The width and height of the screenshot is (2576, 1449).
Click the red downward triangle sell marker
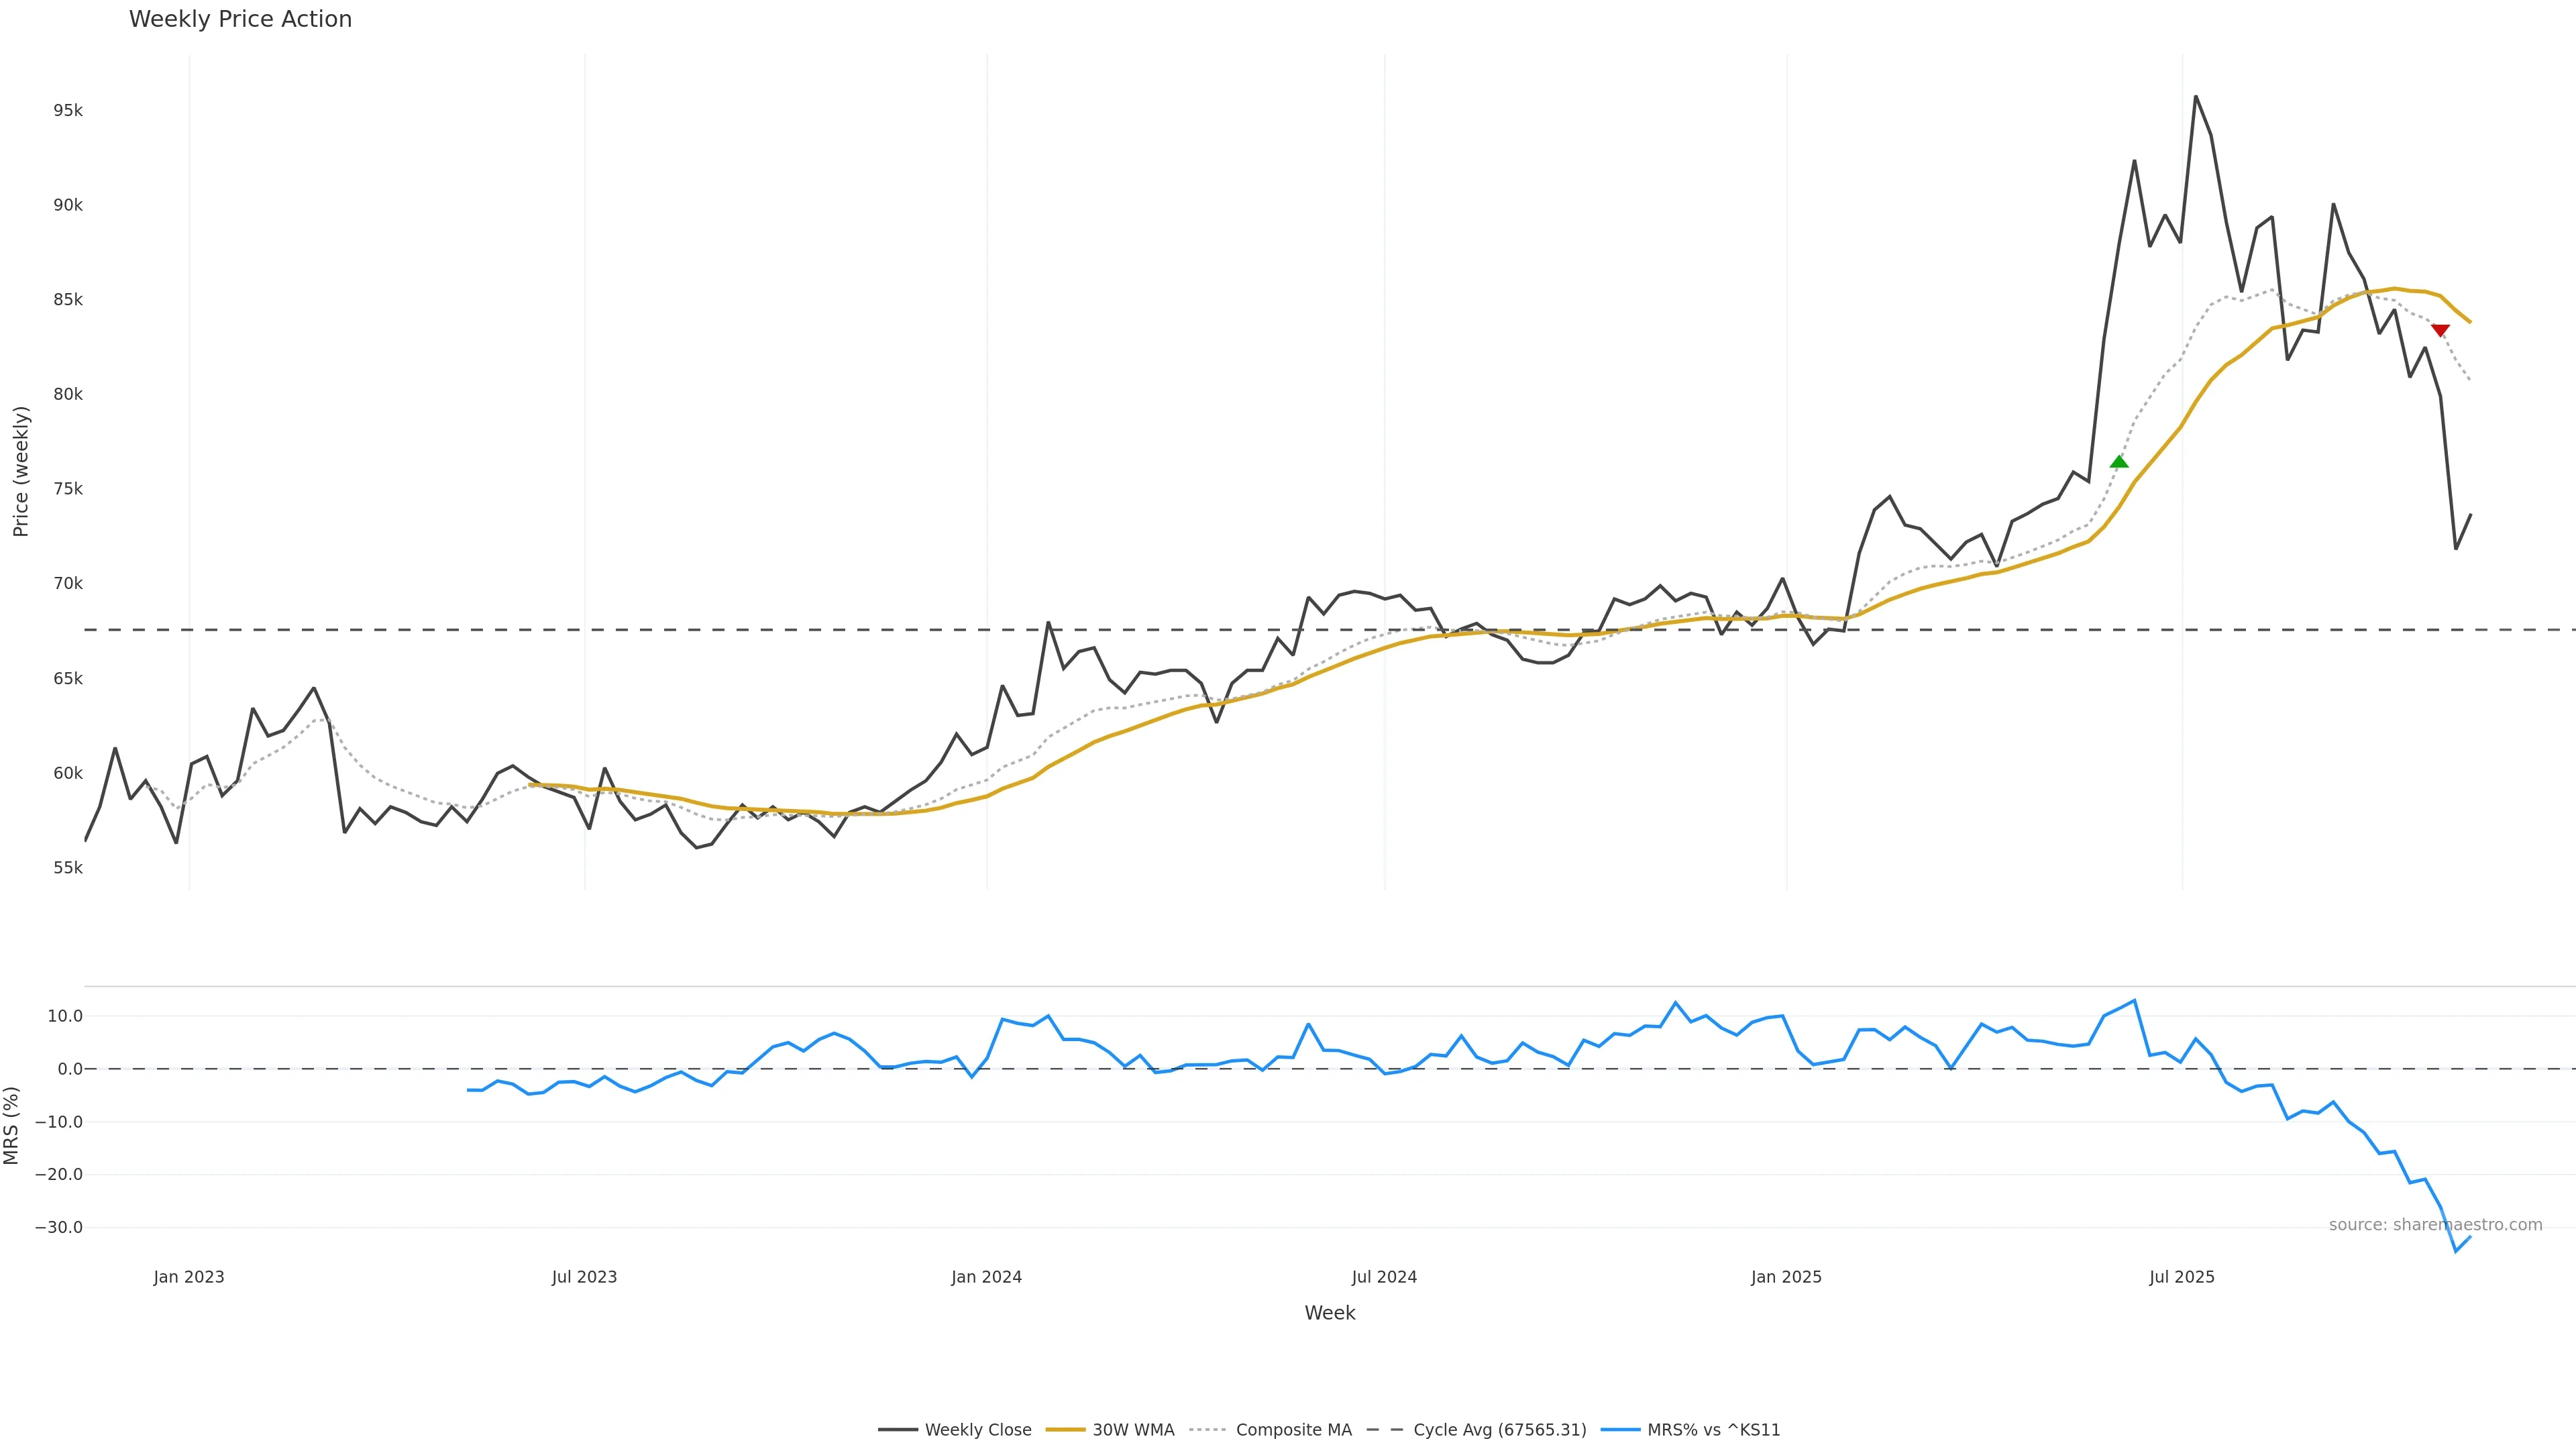pos(2440,330)
